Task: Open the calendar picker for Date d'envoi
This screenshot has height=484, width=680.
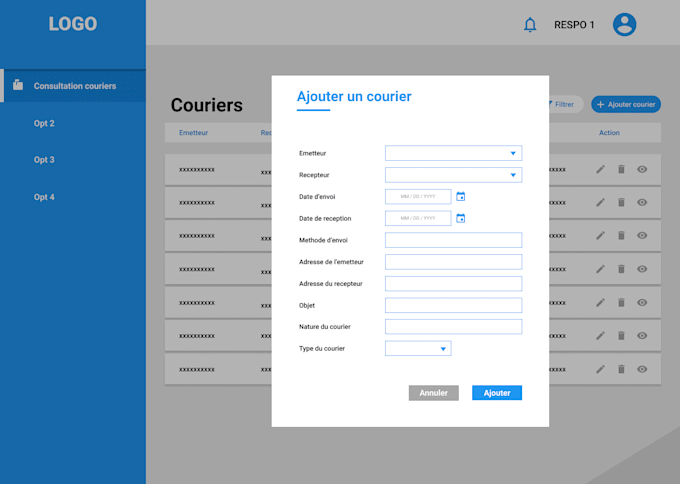Action: click(x=461, y=196)
